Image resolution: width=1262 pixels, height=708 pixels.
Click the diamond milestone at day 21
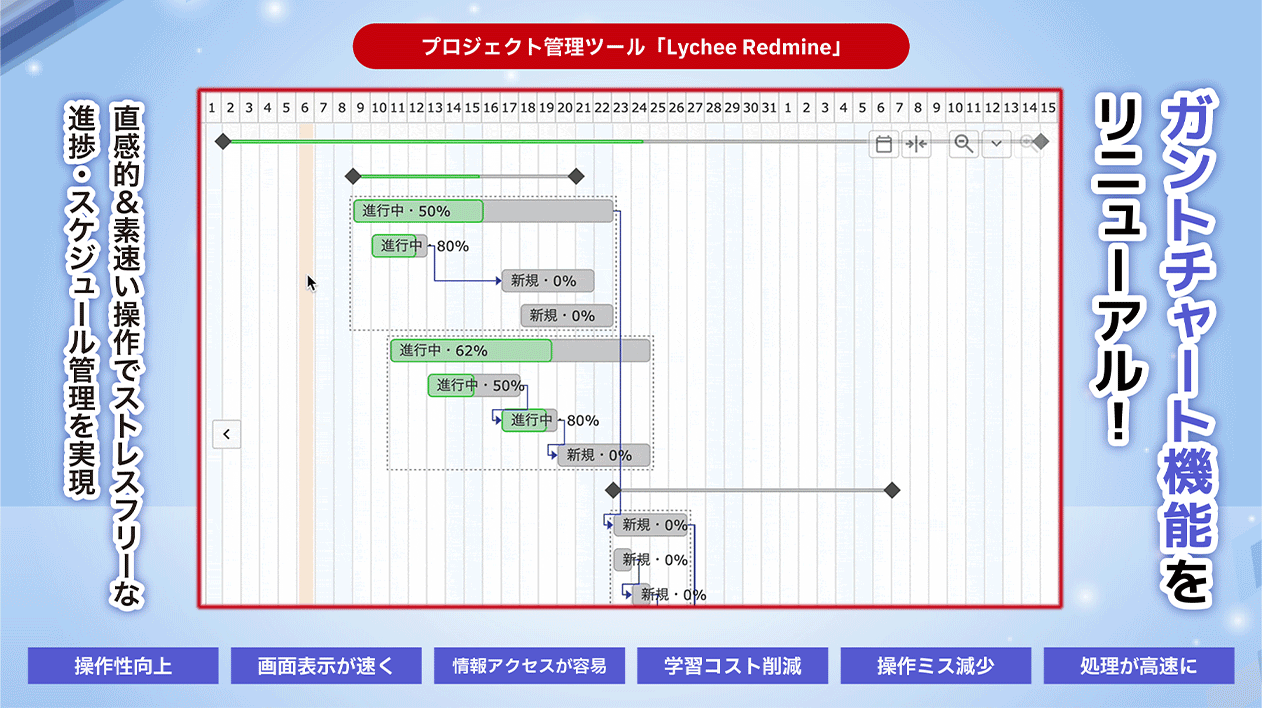pos(575,177)
